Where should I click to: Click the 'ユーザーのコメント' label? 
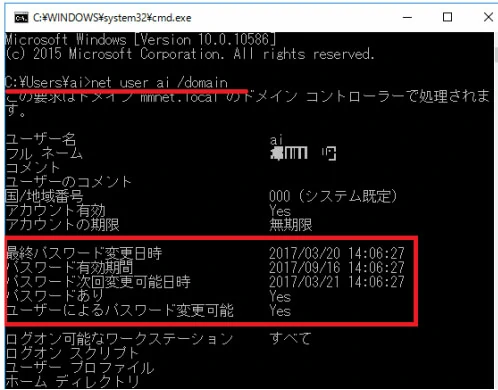click(x=69, y=182)
